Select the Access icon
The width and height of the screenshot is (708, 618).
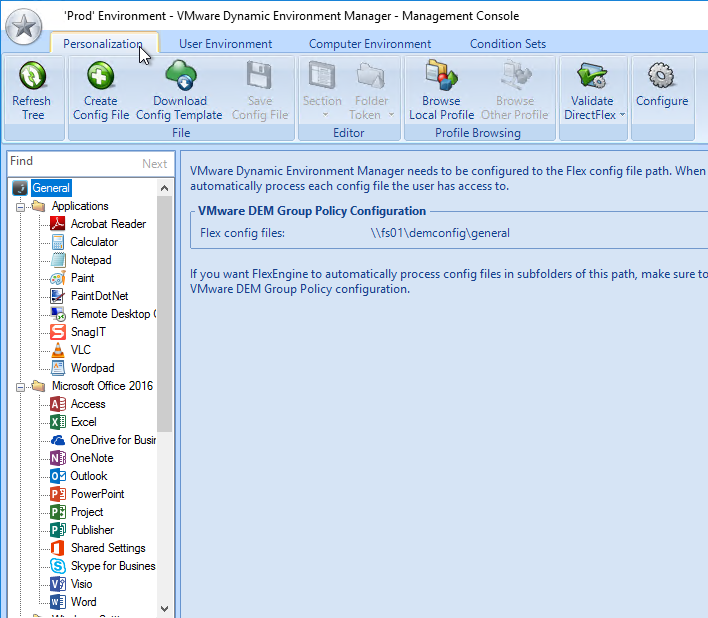pos(58,404)
